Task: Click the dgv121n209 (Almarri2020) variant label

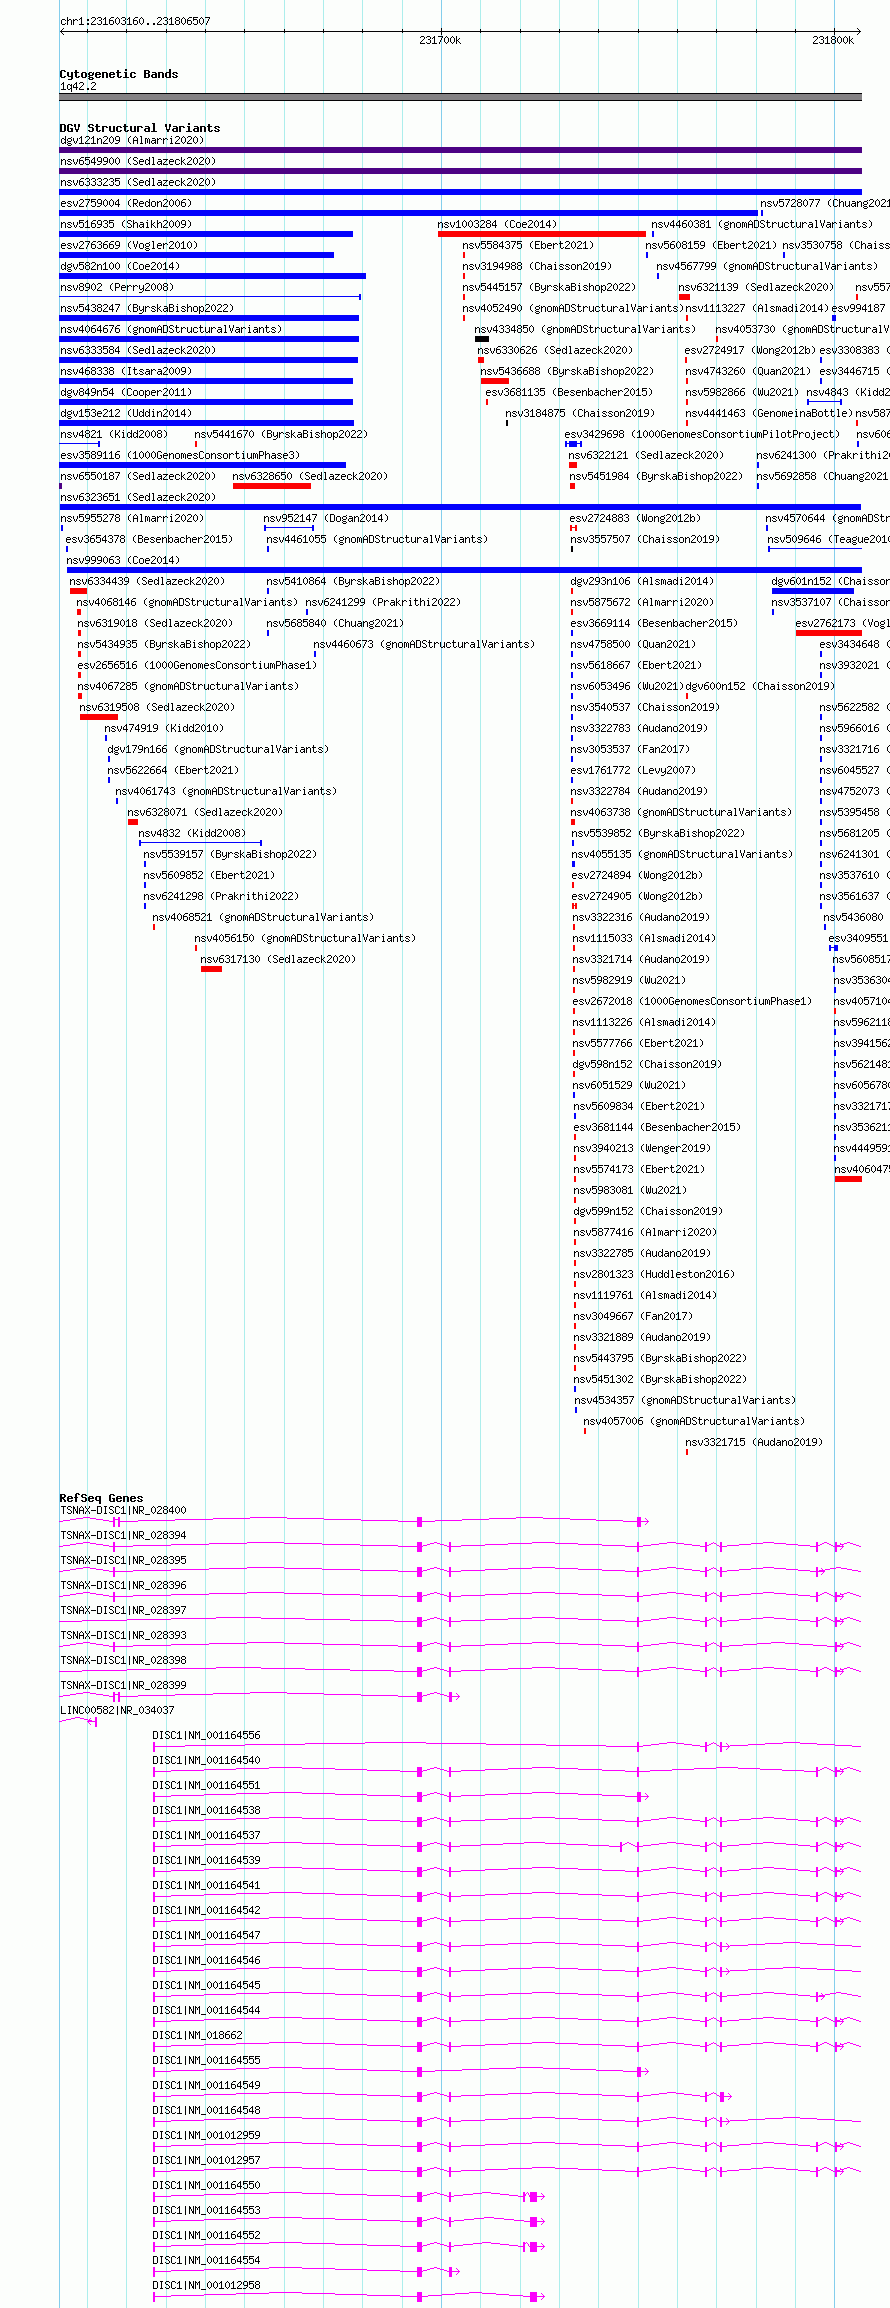Action: (131, 140)
